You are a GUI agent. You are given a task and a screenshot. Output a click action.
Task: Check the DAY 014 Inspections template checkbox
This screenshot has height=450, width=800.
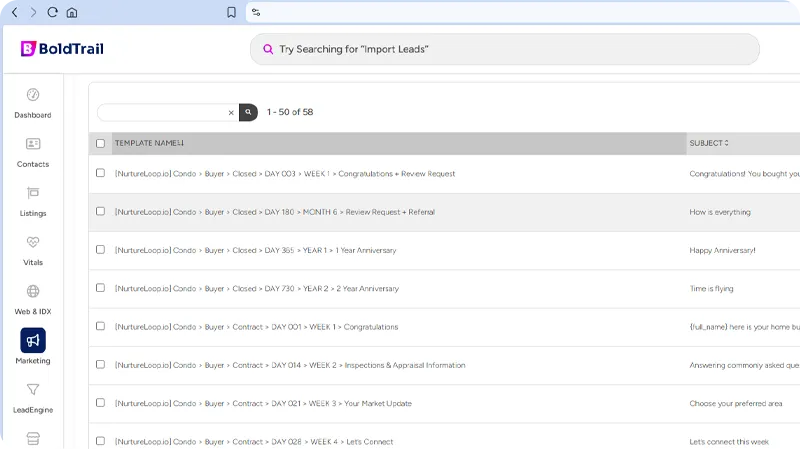click(x=100, y=365)
